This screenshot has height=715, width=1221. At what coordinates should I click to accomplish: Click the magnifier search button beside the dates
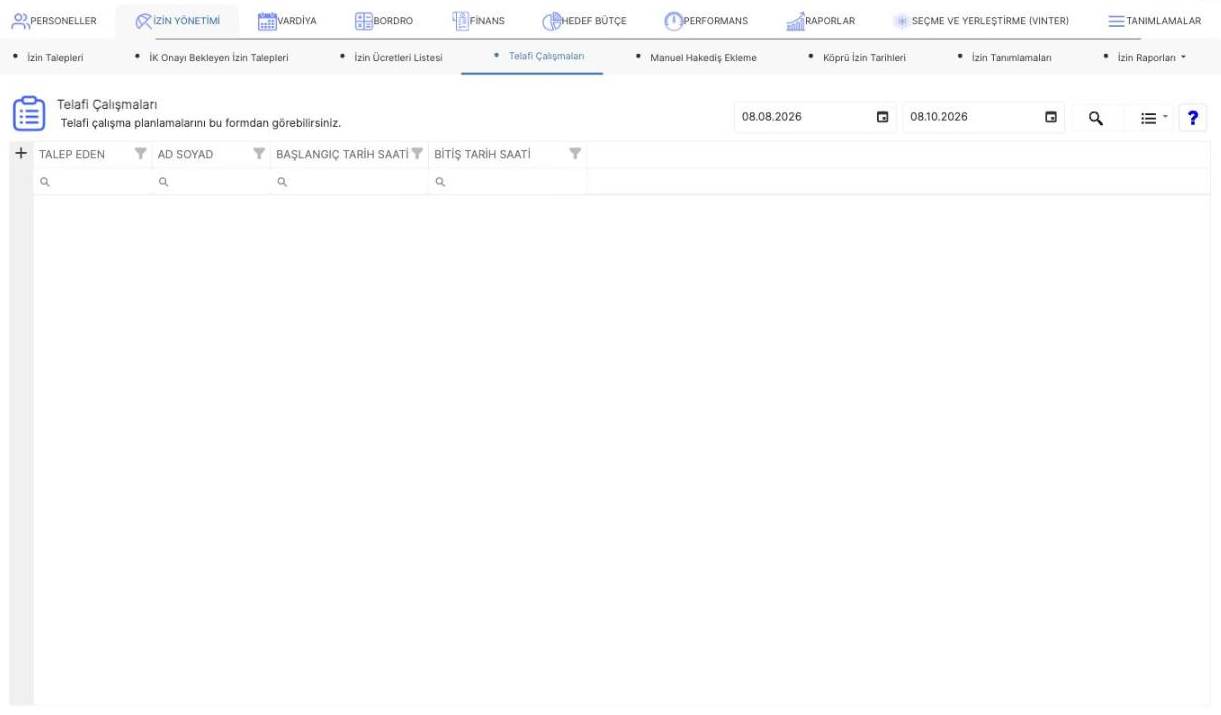1095,118
